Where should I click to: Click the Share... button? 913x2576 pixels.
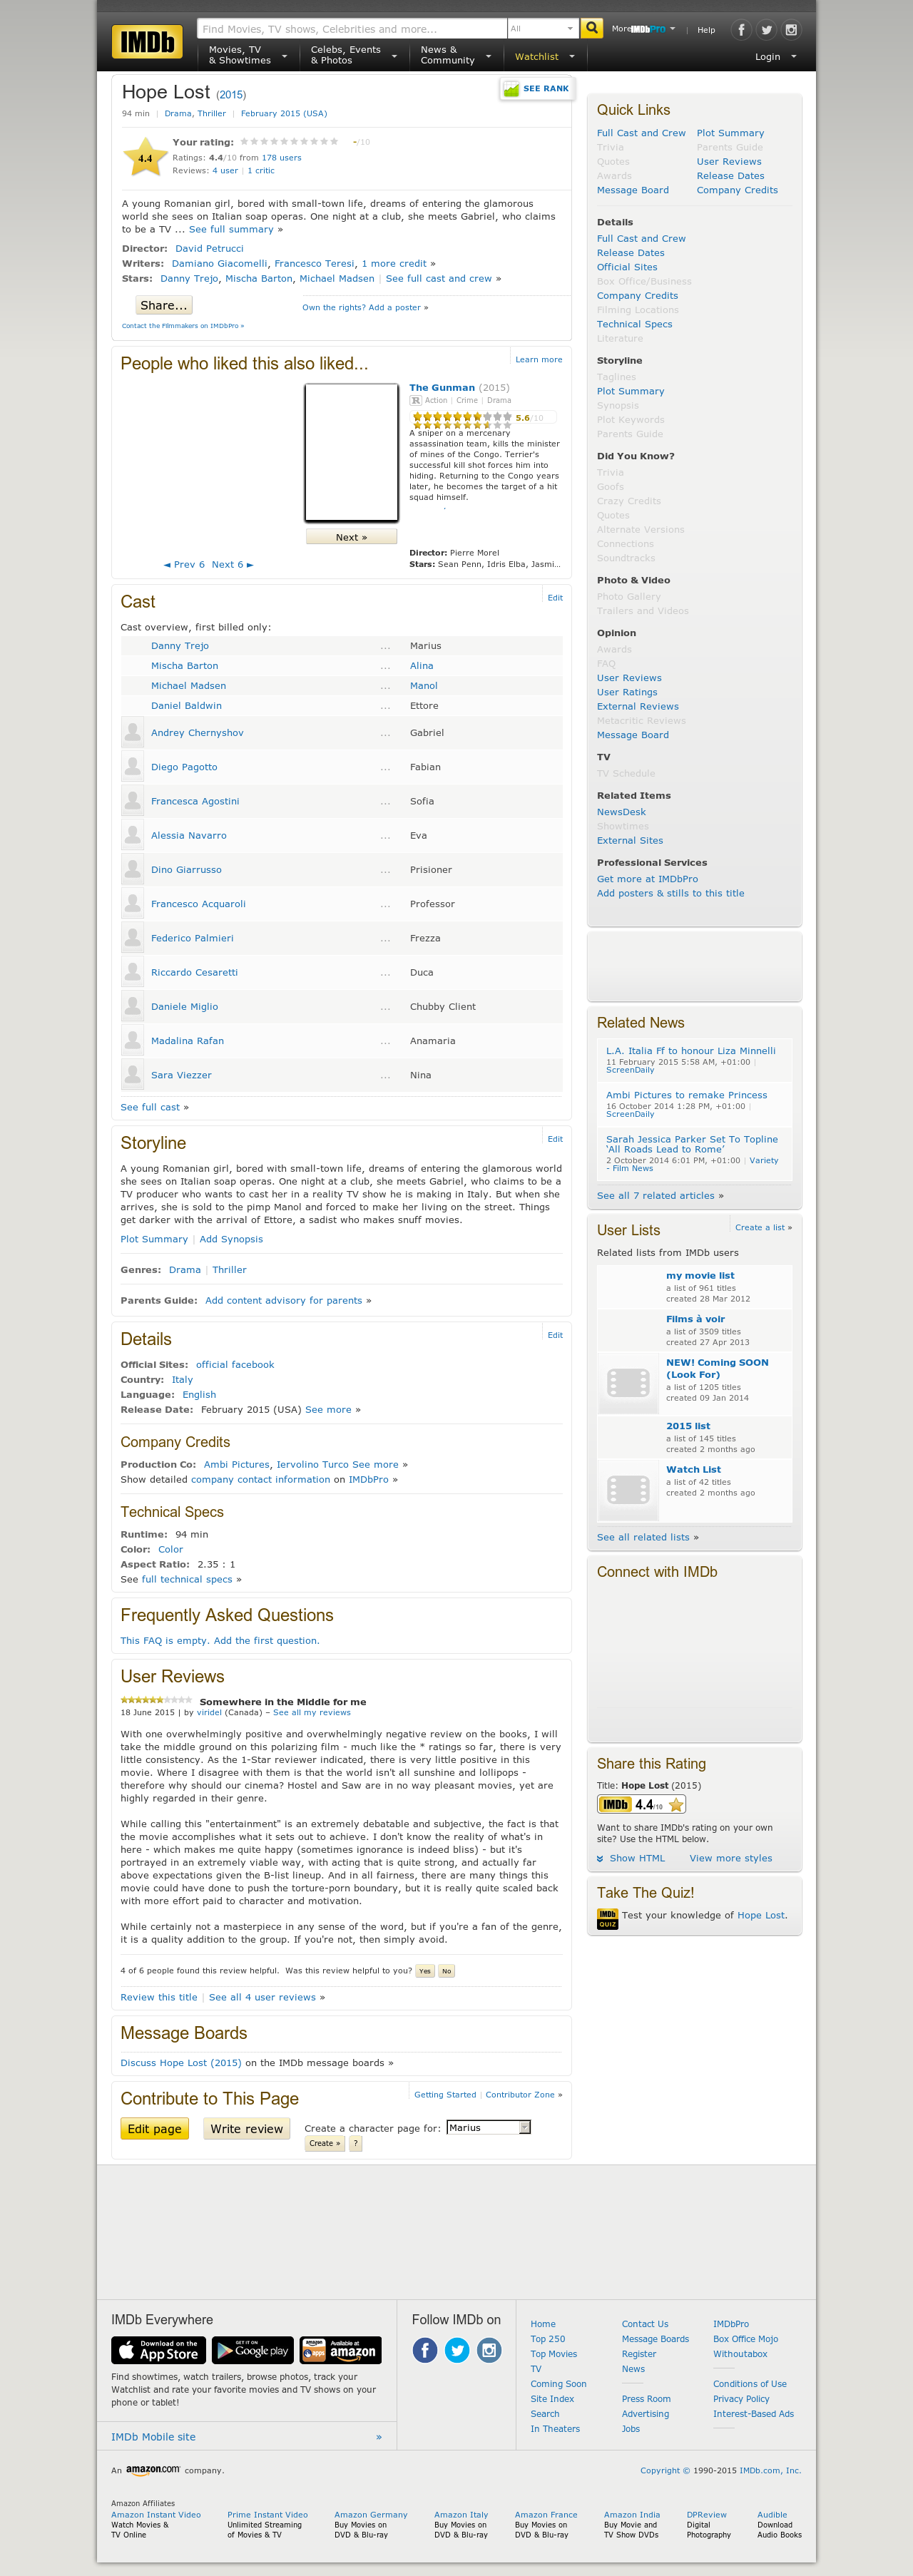pos(164,305)
